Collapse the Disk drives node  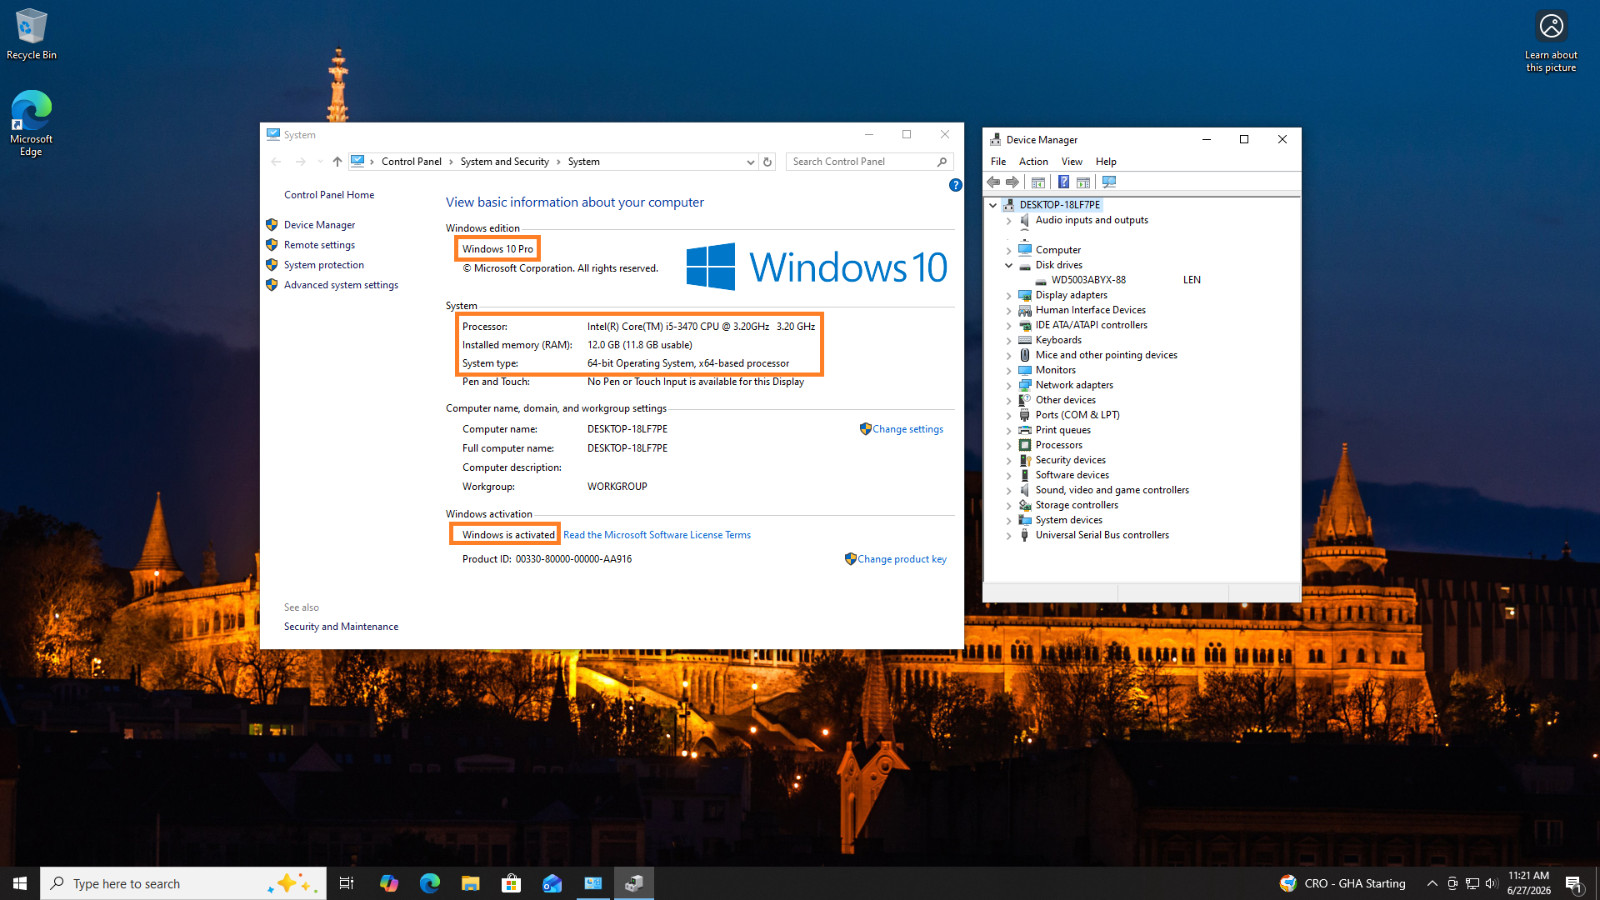point(1008,265)
